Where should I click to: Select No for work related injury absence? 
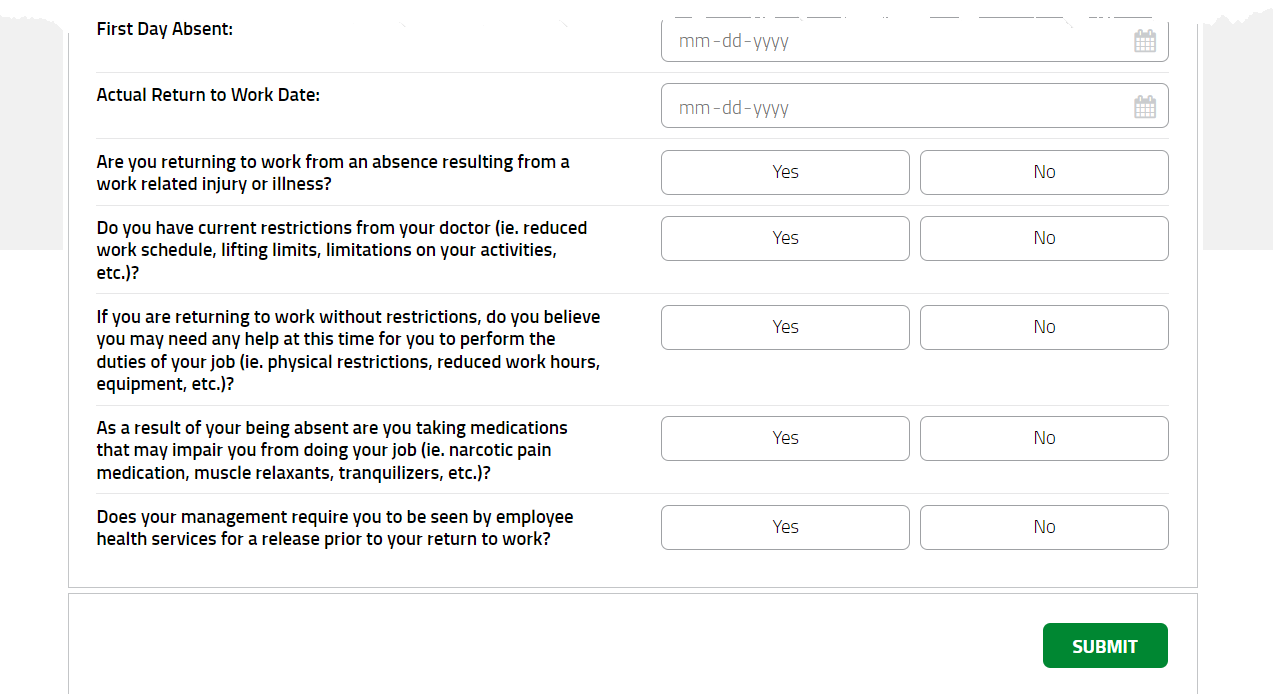(1044, 172)
